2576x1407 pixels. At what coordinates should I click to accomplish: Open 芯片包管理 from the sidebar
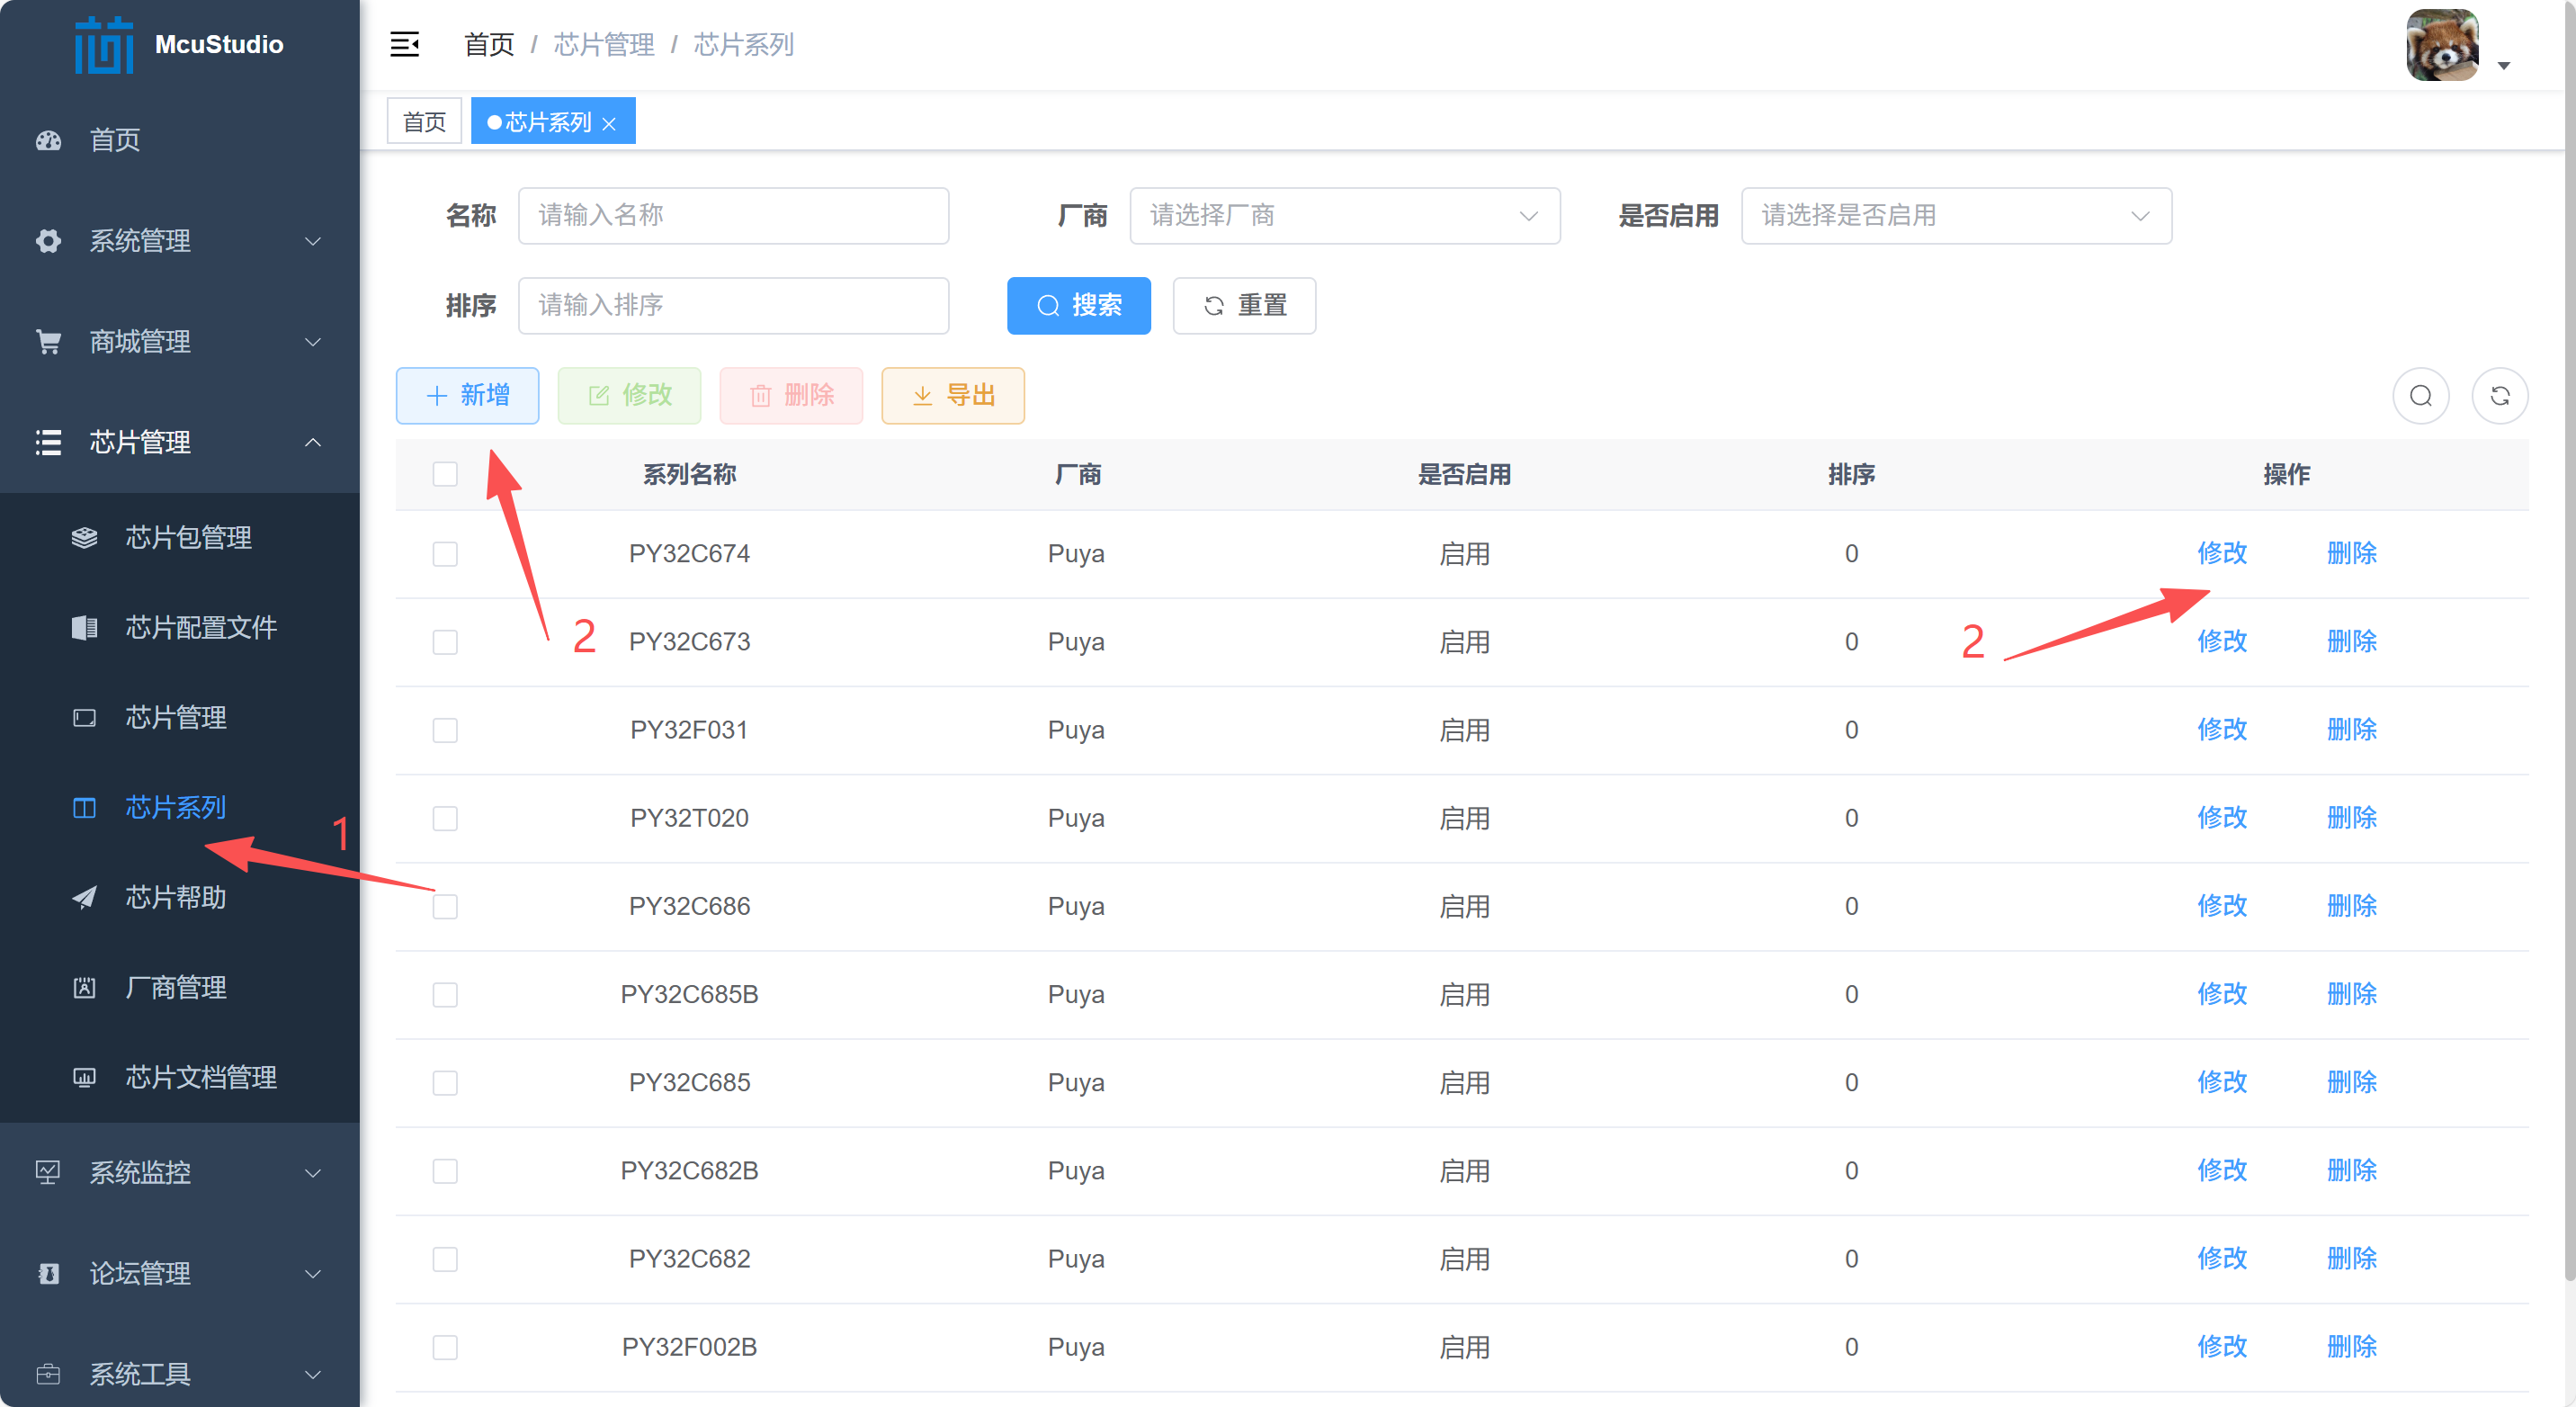(x=188, y=537)
